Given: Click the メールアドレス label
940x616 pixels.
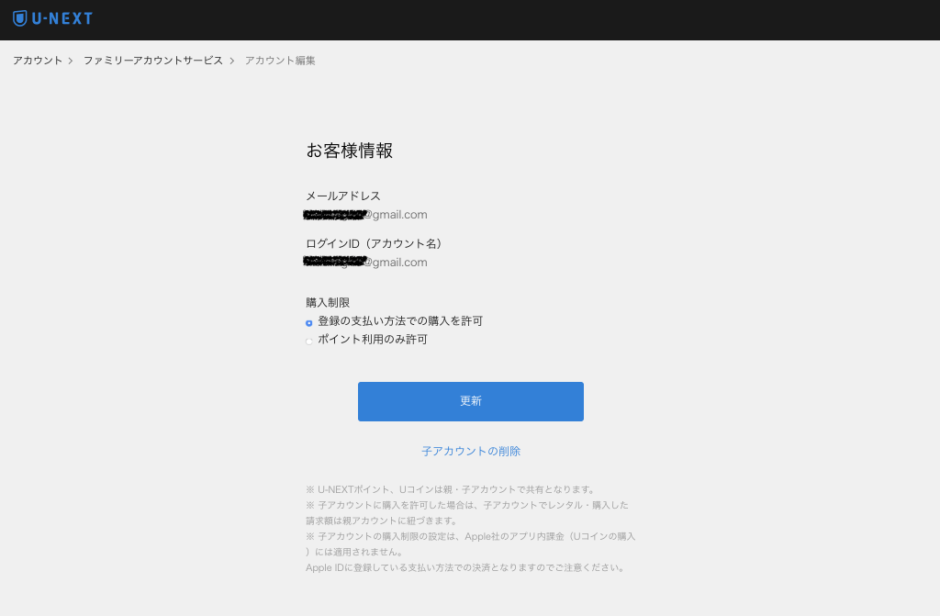Looking at the screenshot, I should click(x=343, y=196).
